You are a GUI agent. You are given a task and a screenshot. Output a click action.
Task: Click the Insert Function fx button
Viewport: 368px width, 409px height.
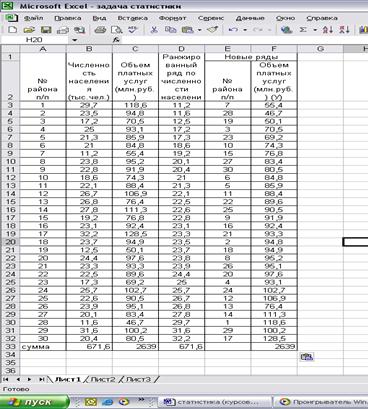pyautogui.click(x=116, y=40)
